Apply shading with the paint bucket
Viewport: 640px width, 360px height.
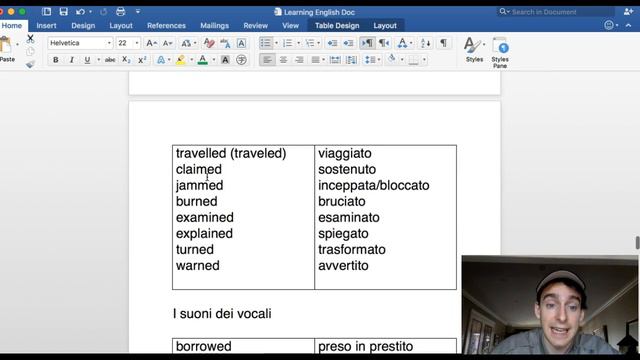coord(392,59)
